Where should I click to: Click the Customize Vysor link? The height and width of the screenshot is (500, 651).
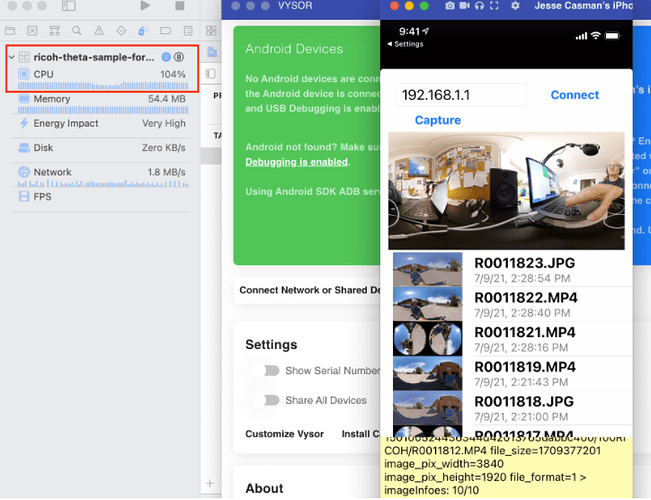(284, 434)
